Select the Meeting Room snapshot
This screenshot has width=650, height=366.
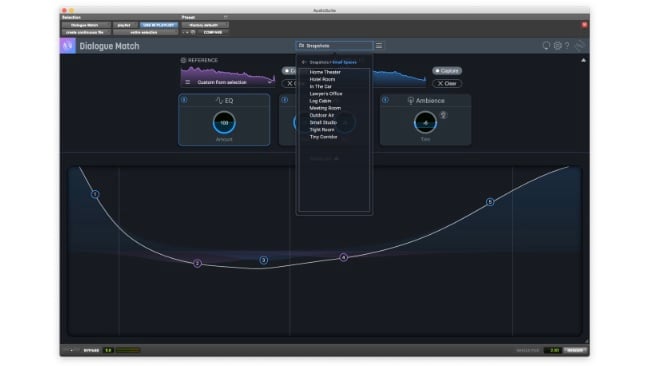click(x=325, y=108)
